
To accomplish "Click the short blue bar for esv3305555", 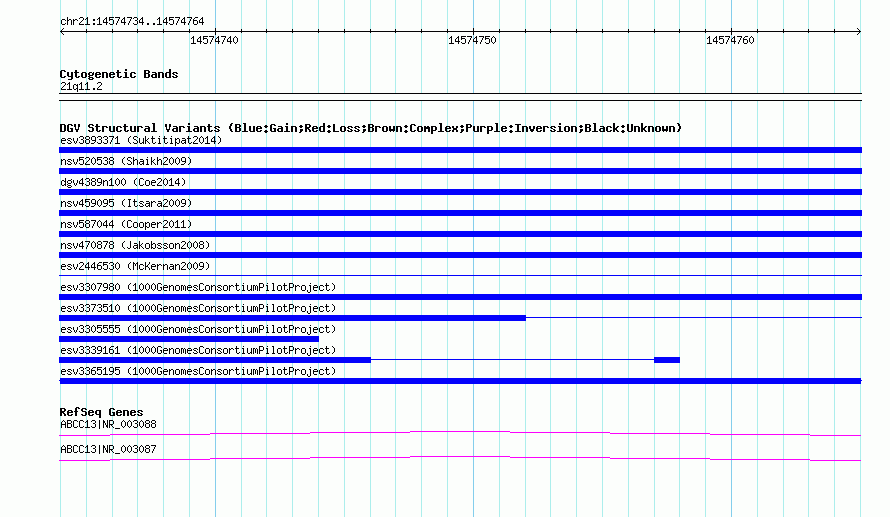I will (189, 339).
